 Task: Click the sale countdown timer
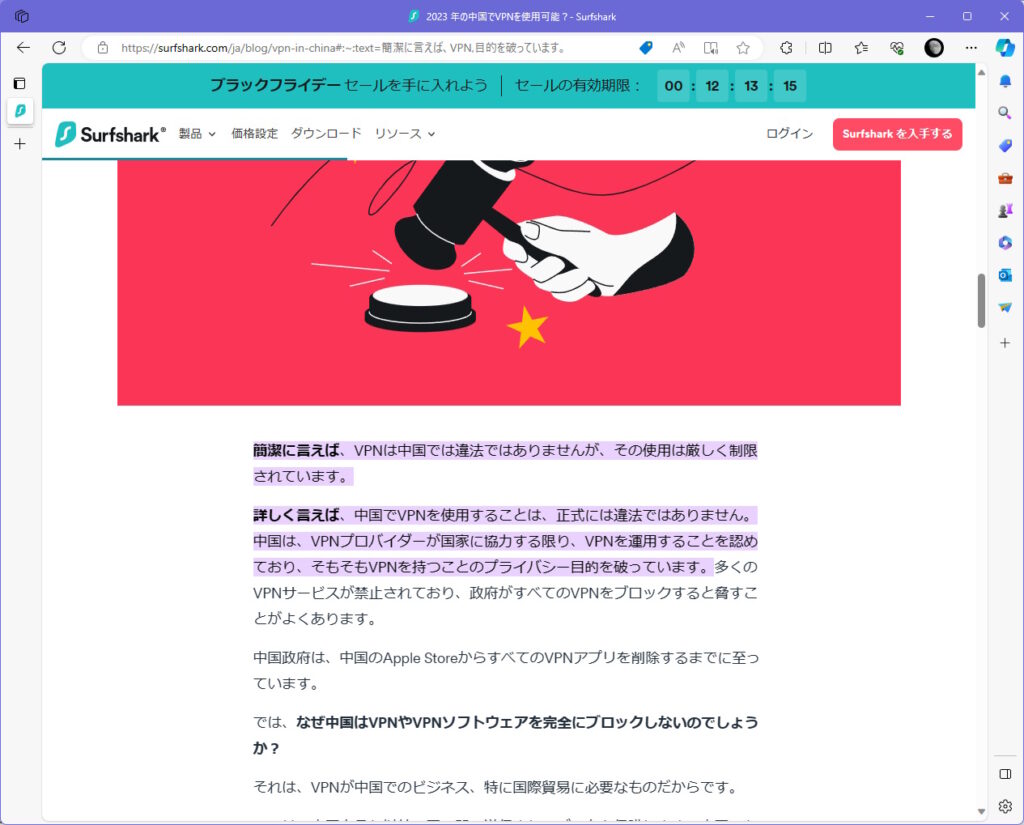coord(731,86)
